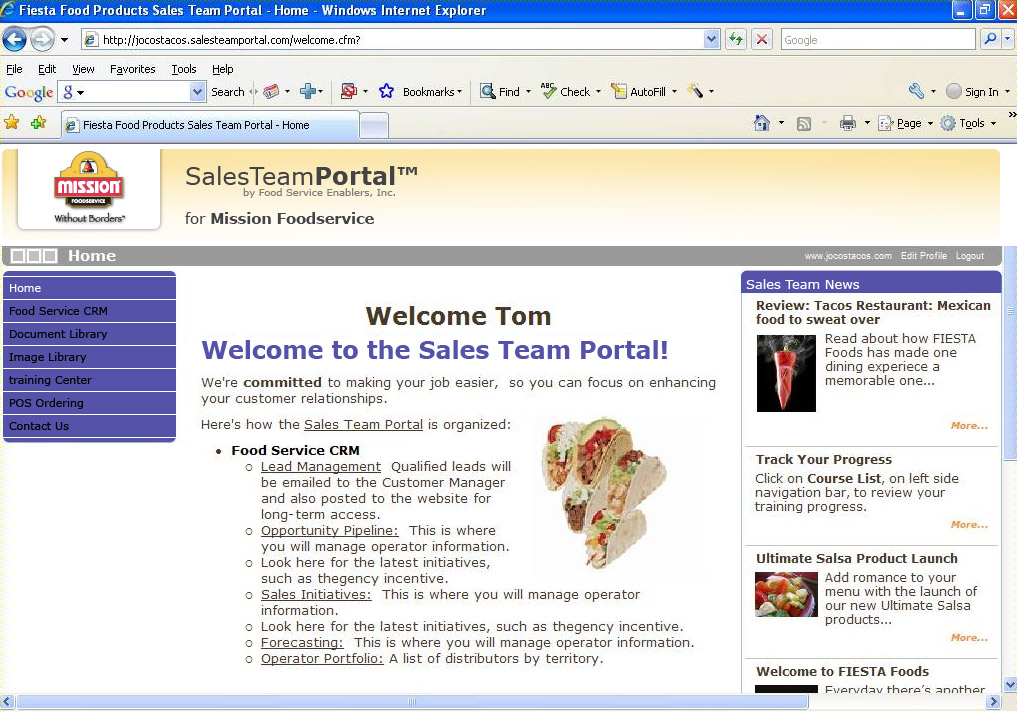The width and height of the screenshot is (1017, 712).
Task: Go to POS Ordering in sidebar
Action: click(46, 403)
